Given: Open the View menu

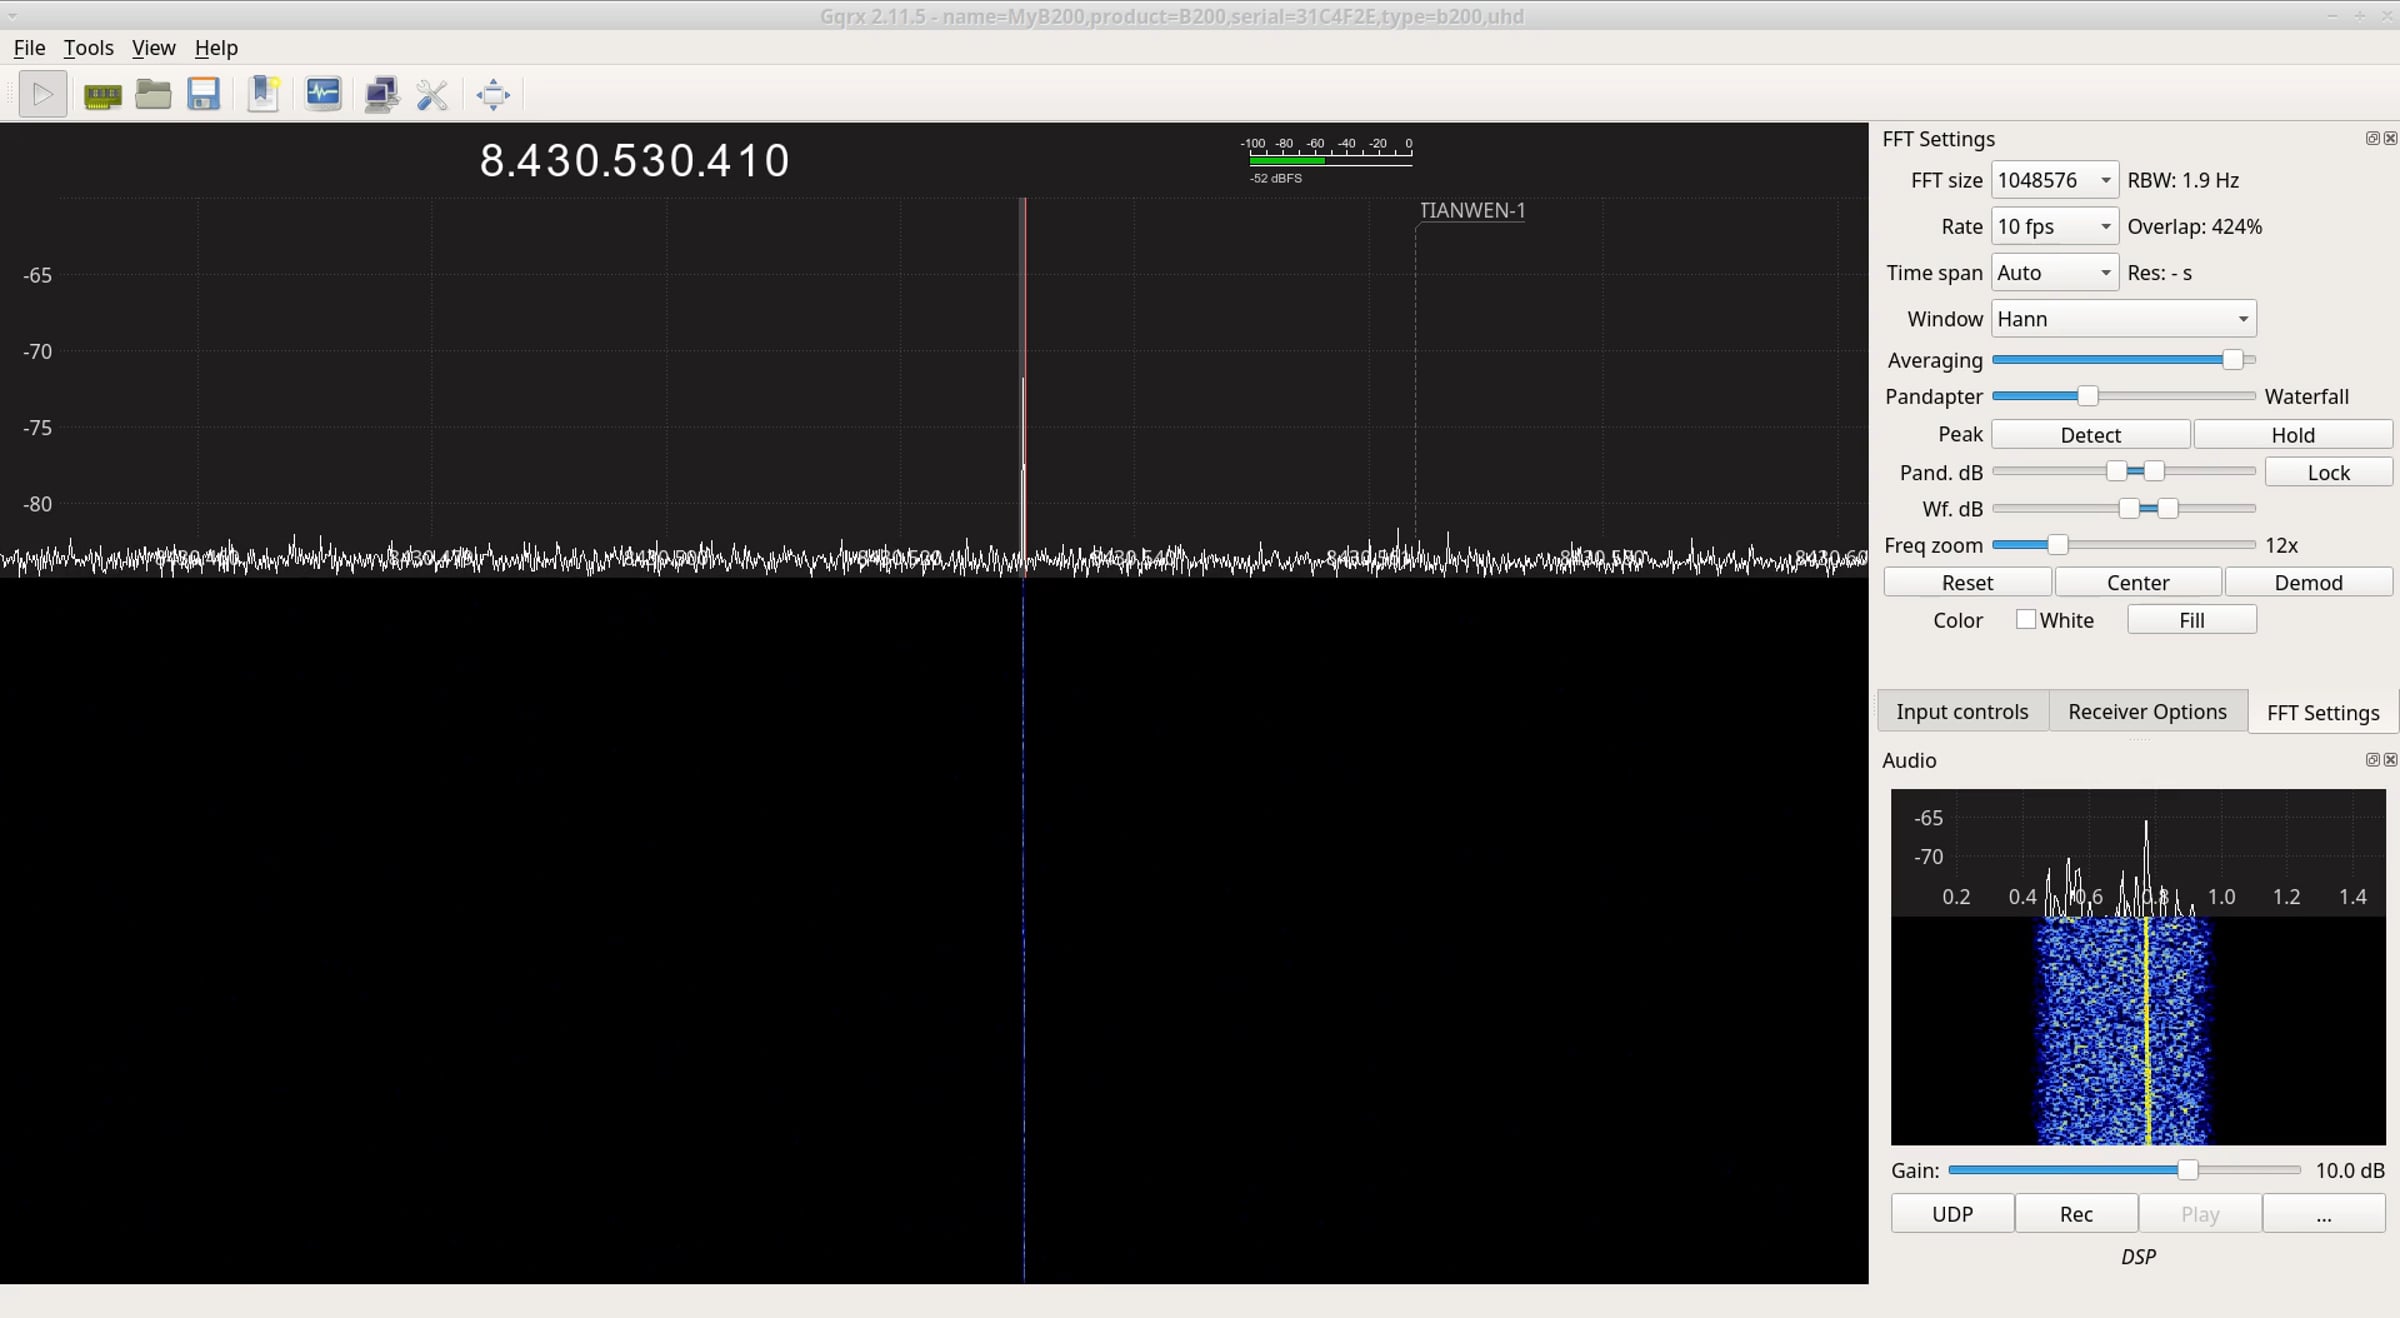Looking at the screenshot, I should (153, 48).
